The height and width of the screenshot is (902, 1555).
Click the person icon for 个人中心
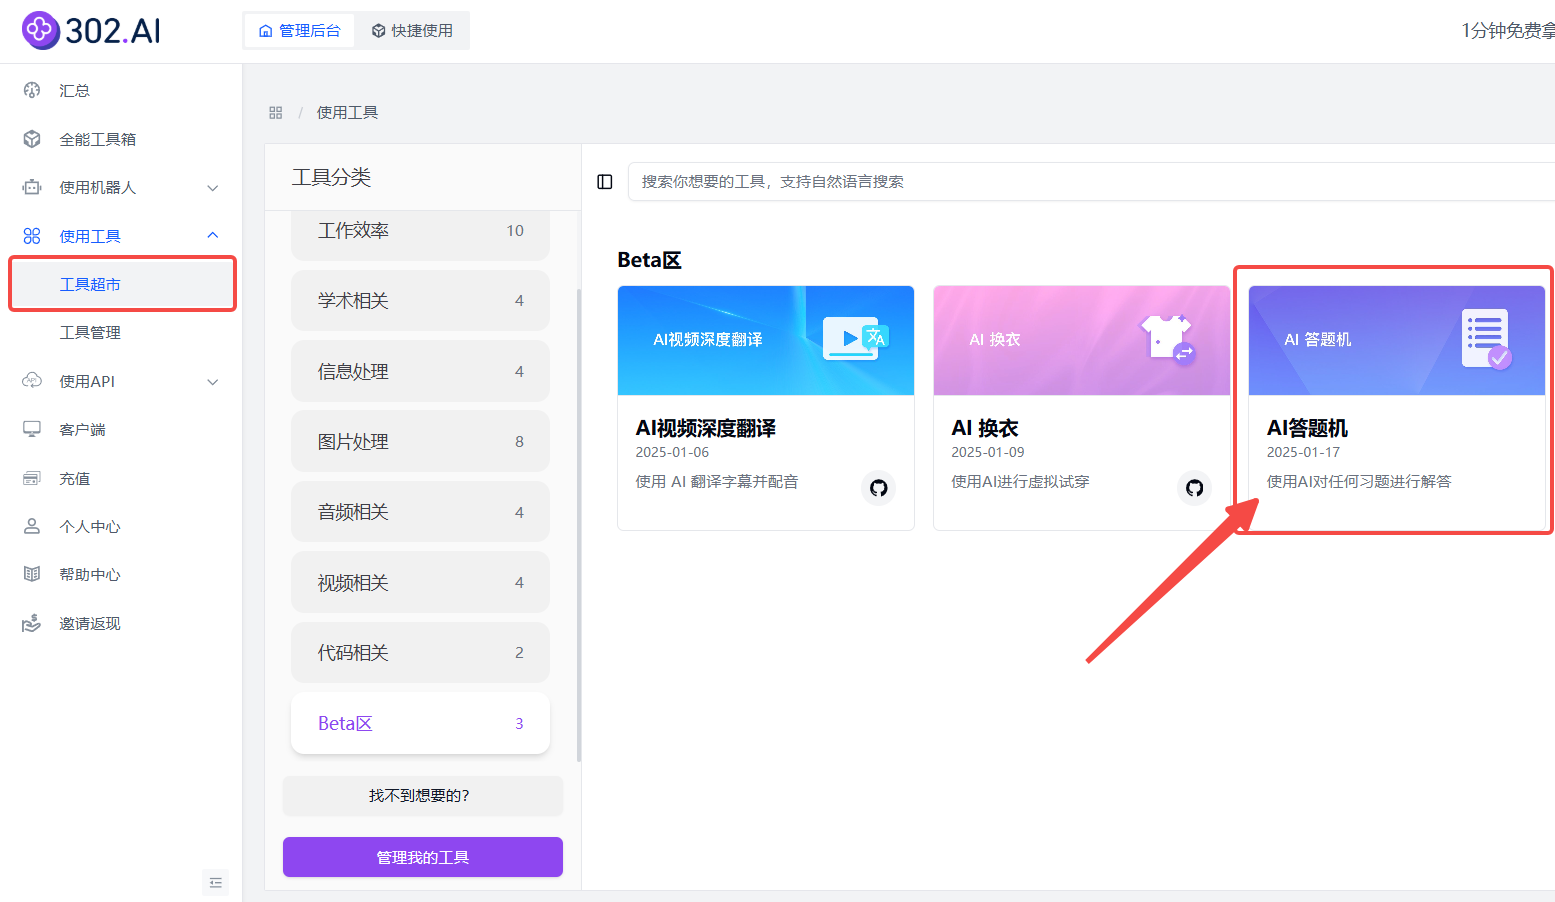tap(32, 526)
